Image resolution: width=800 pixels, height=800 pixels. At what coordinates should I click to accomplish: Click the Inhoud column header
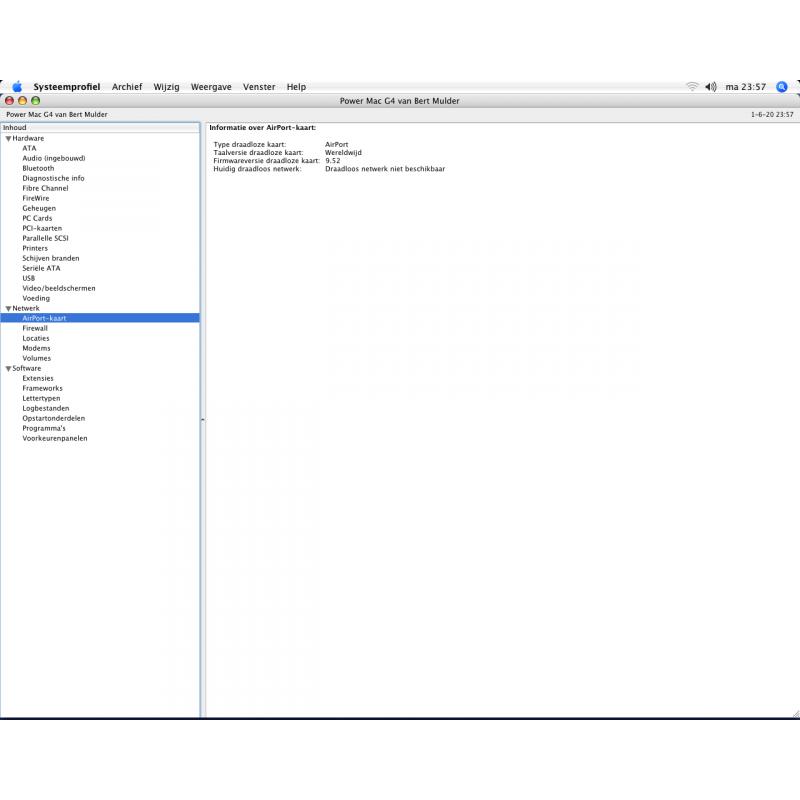100,128
